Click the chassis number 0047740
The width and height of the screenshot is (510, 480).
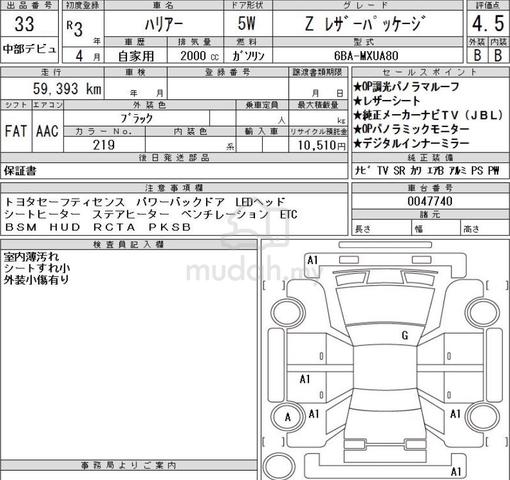[x=430, y=201]
